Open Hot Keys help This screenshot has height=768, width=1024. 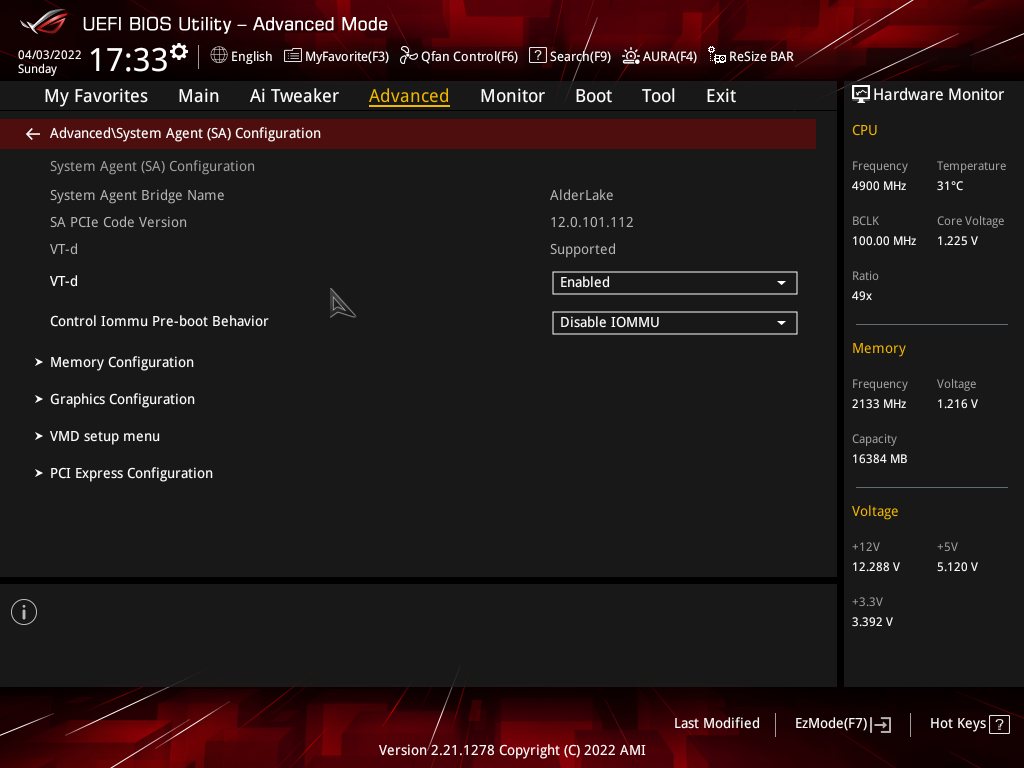968,724
